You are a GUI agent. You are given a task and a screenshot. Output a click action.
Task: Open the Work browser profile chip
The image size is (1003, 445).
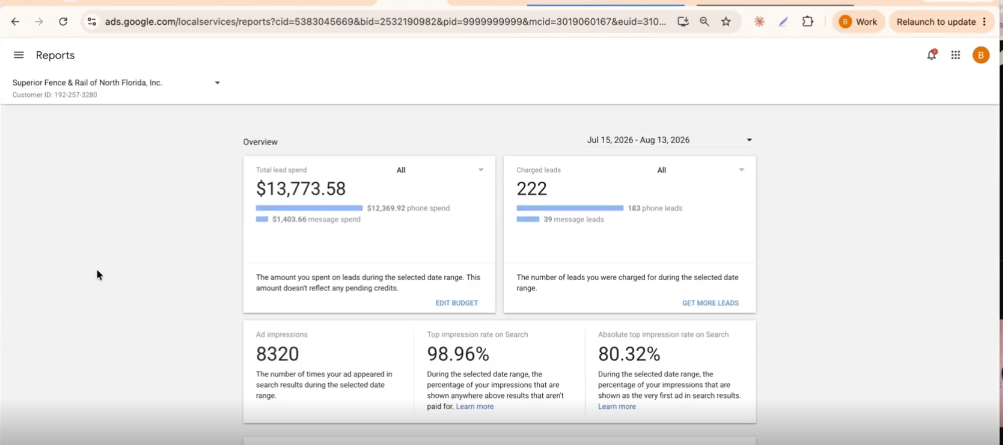coord(858,22)
